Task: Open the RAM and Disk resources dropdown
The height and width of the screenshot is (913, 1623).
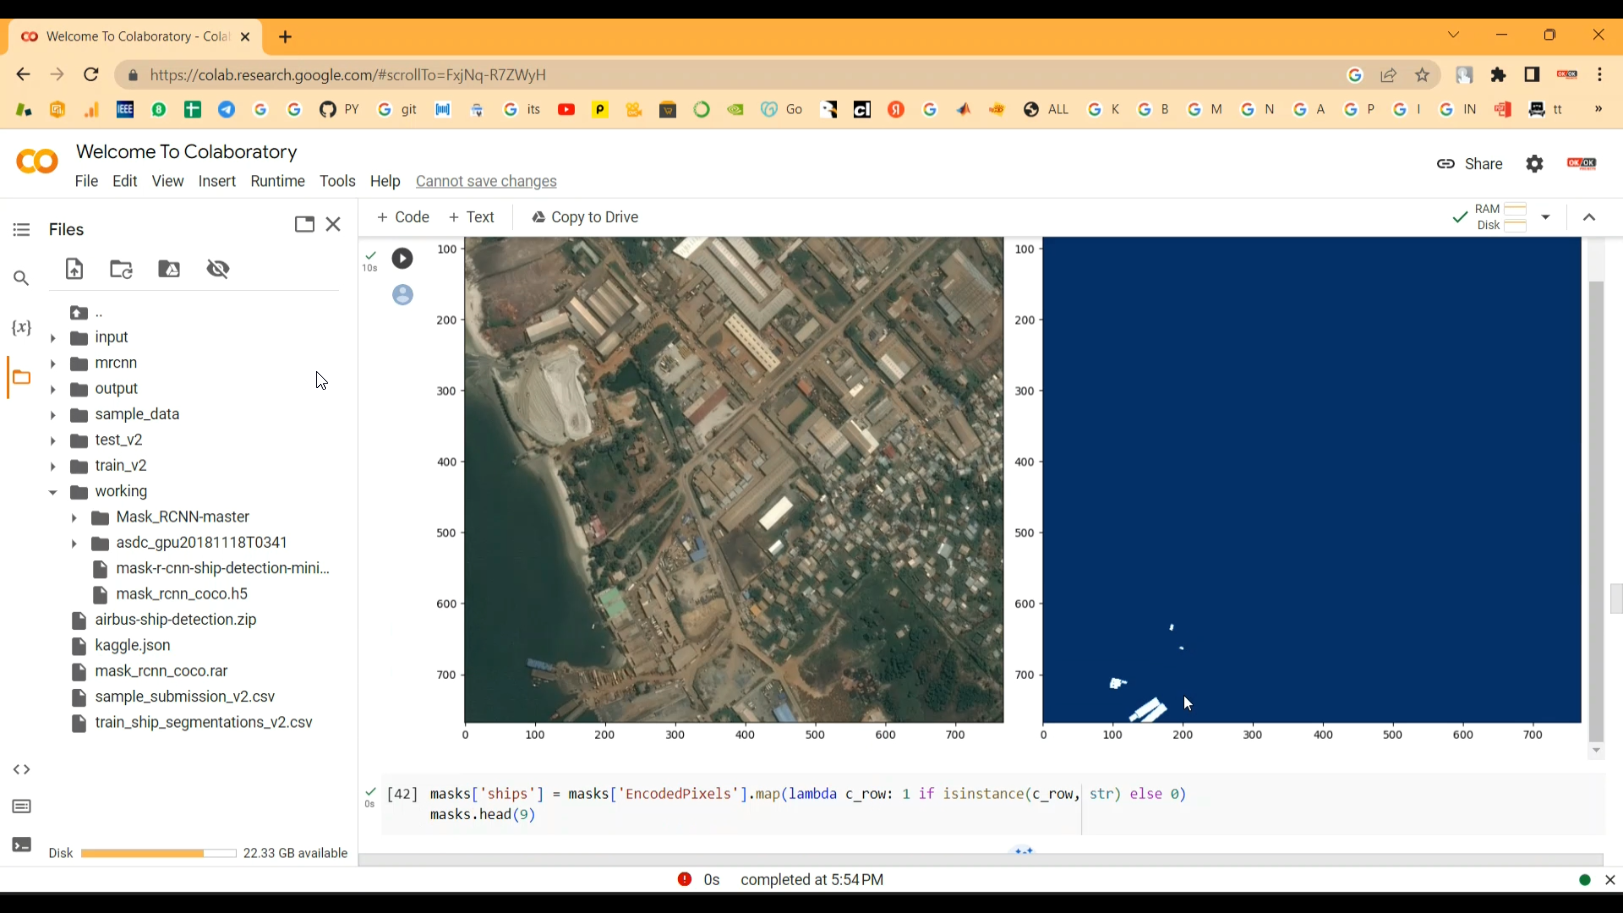Action: click(x=1546, y=216)
